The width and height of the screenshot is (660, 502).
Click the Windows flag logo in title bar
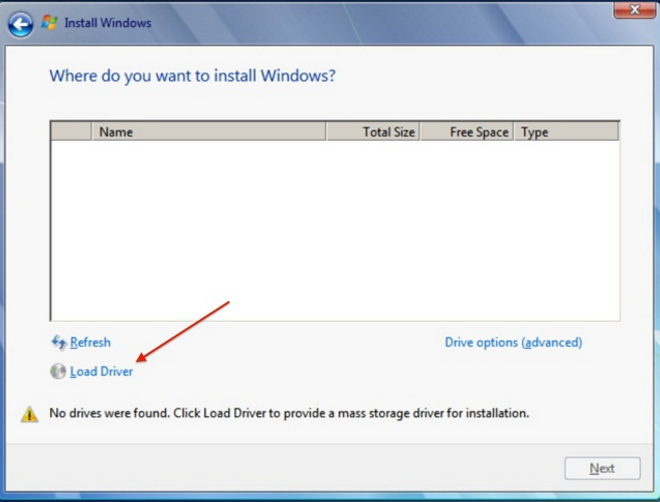pyautogui.click(x=49, y=23)
